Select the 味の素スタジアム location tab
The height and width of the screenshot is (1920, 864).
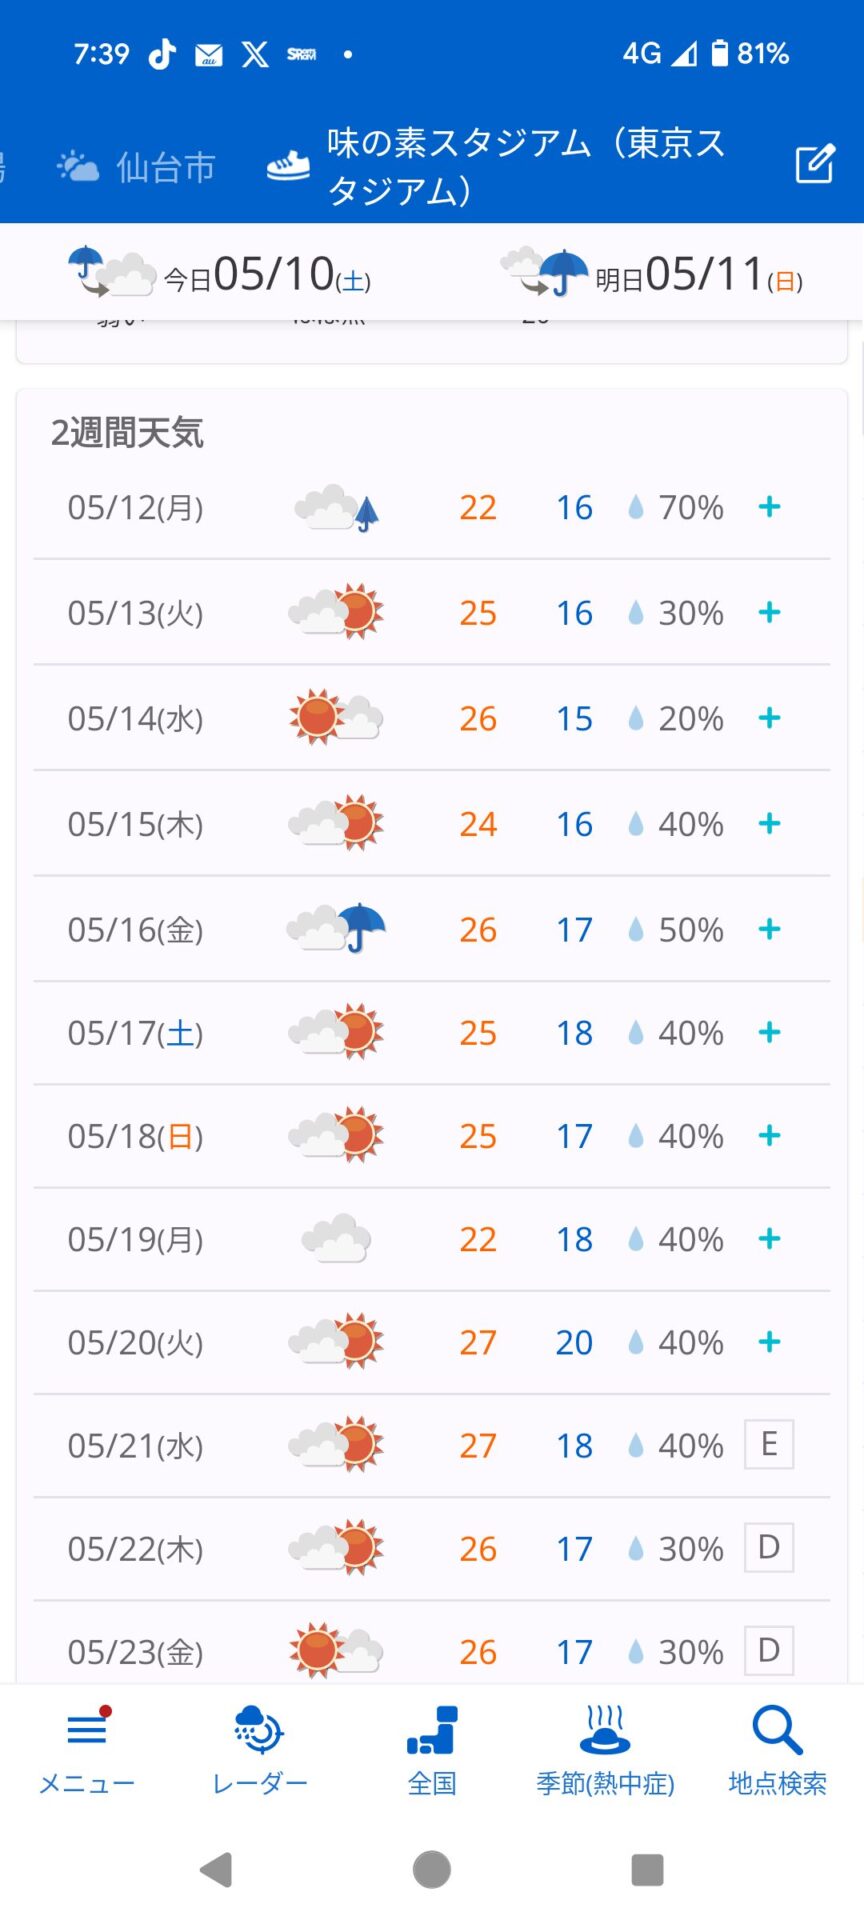525,166
